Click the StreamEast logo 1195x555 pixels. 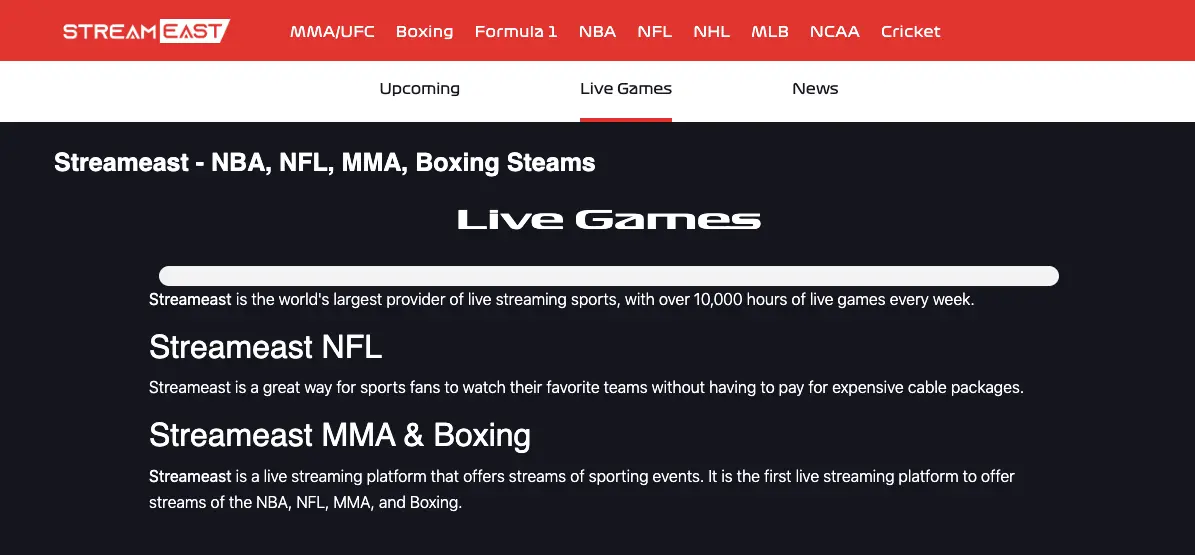[x=146, y=31]
